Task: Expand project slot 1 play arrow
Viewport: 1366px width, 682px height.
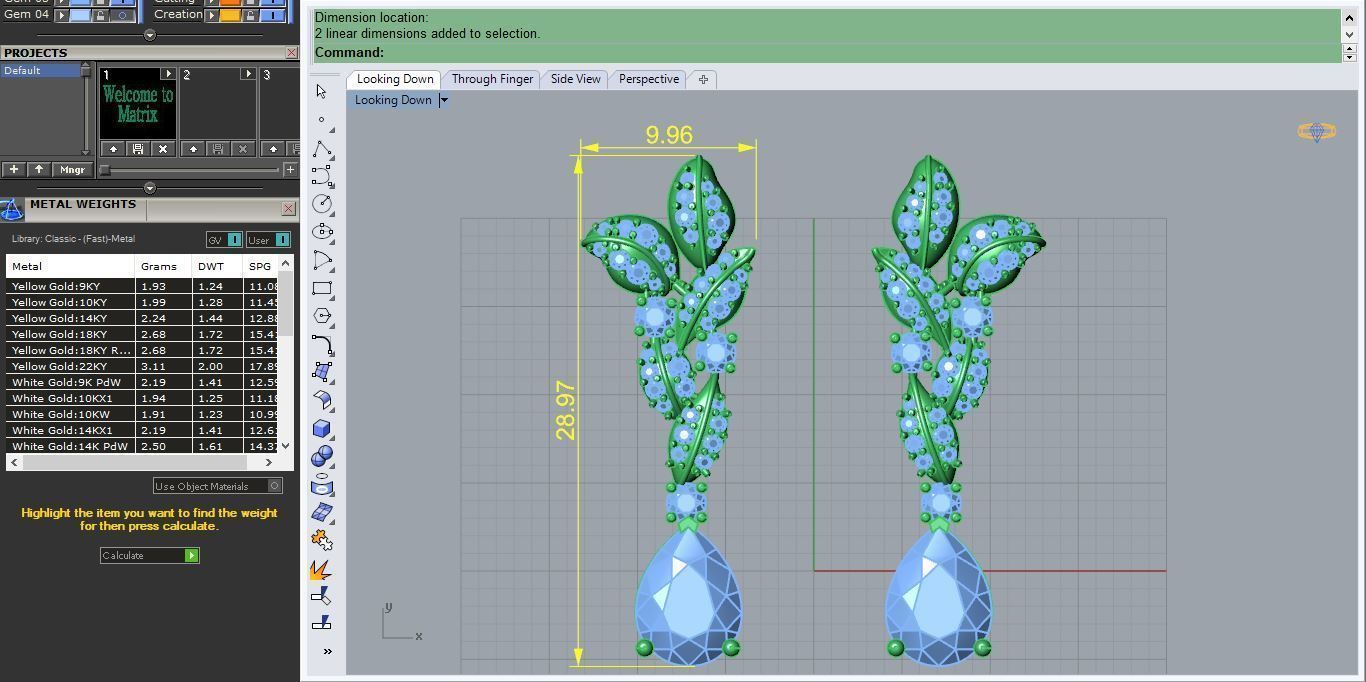Action: pyautogui.click(x=168, y=74)
